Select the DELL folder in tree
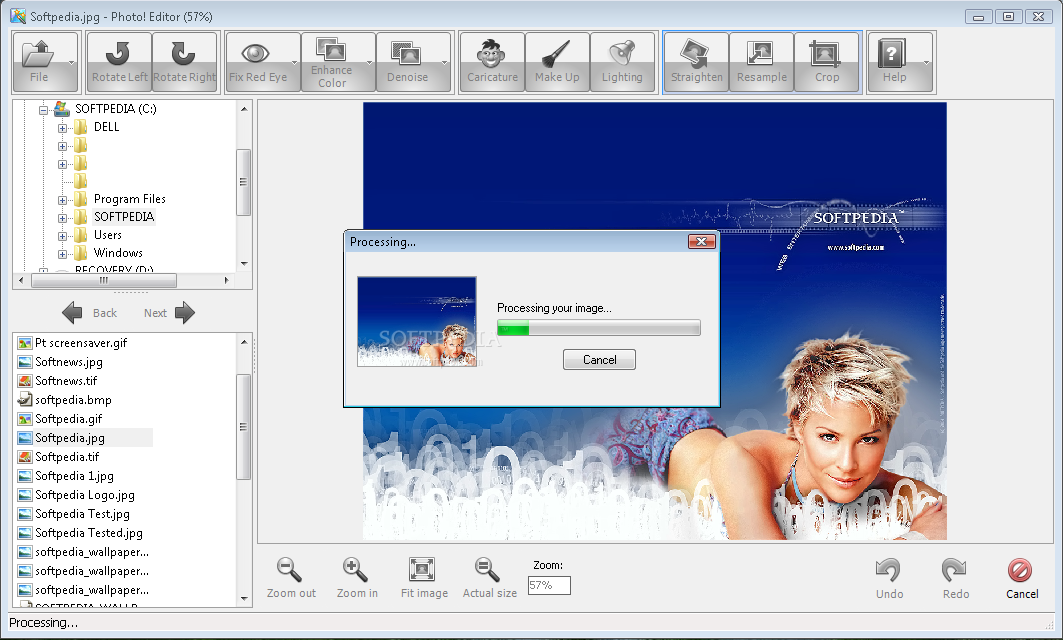This screenshot has width=1063, height=640. [x=106, y=127]
